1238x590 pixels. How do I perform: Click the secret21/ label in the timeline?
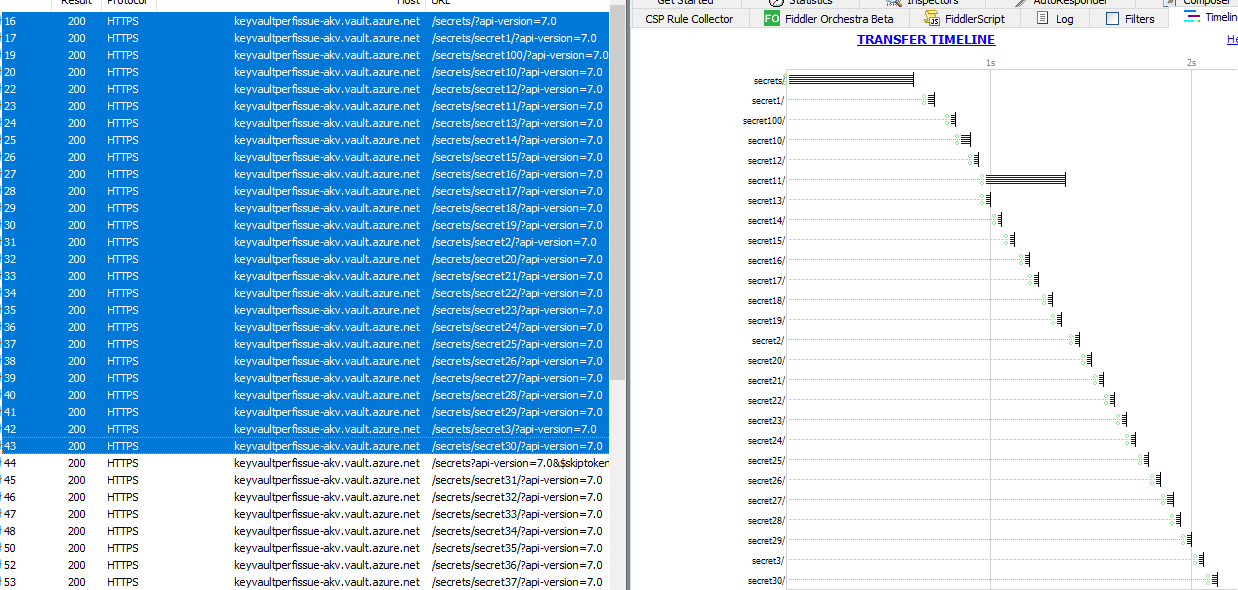[x=767, y=381]
